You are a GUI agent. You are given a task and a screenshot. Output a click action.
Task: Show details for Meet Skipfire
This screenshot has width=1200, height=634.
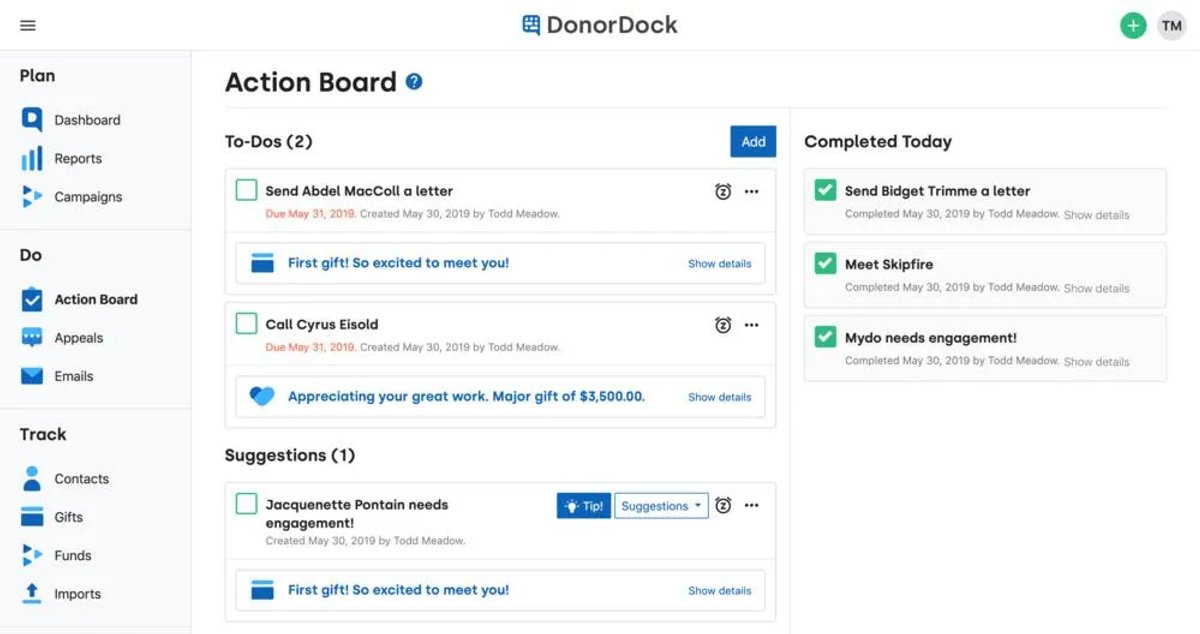click(1096, 288)
